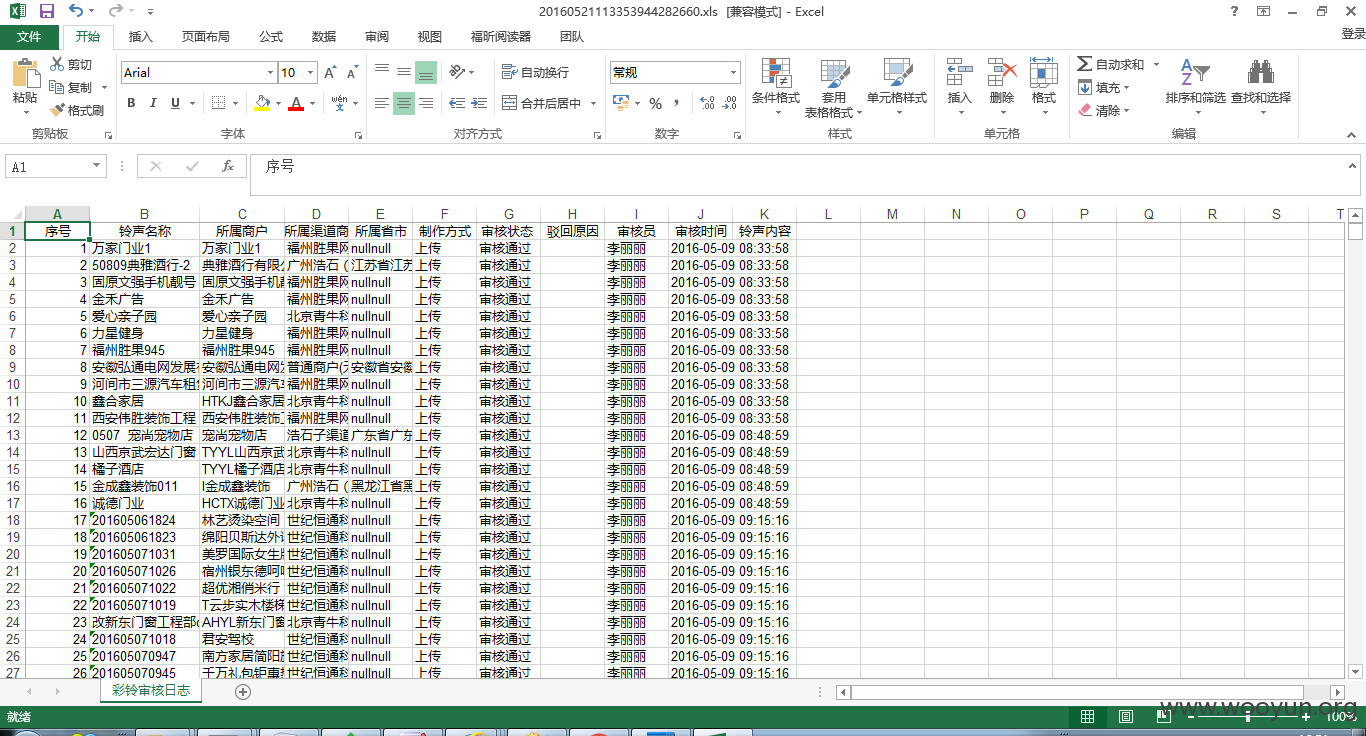1366x736 pixels.
Task: Toggle italic formatting
Action: point(153,103)
